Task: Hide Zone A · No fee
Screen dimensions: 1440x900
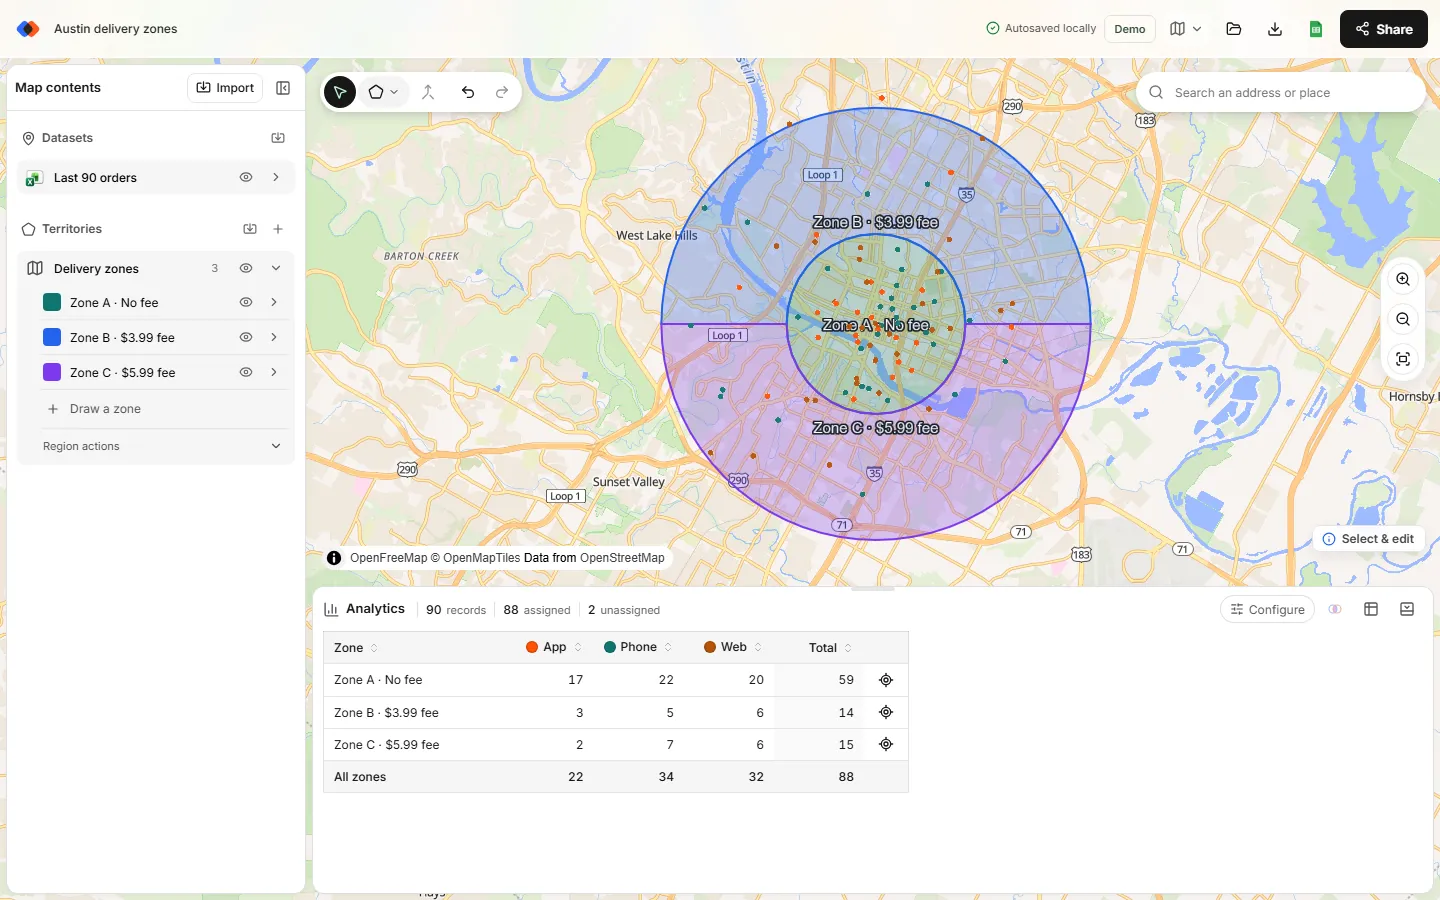Action: pos(246,302)
